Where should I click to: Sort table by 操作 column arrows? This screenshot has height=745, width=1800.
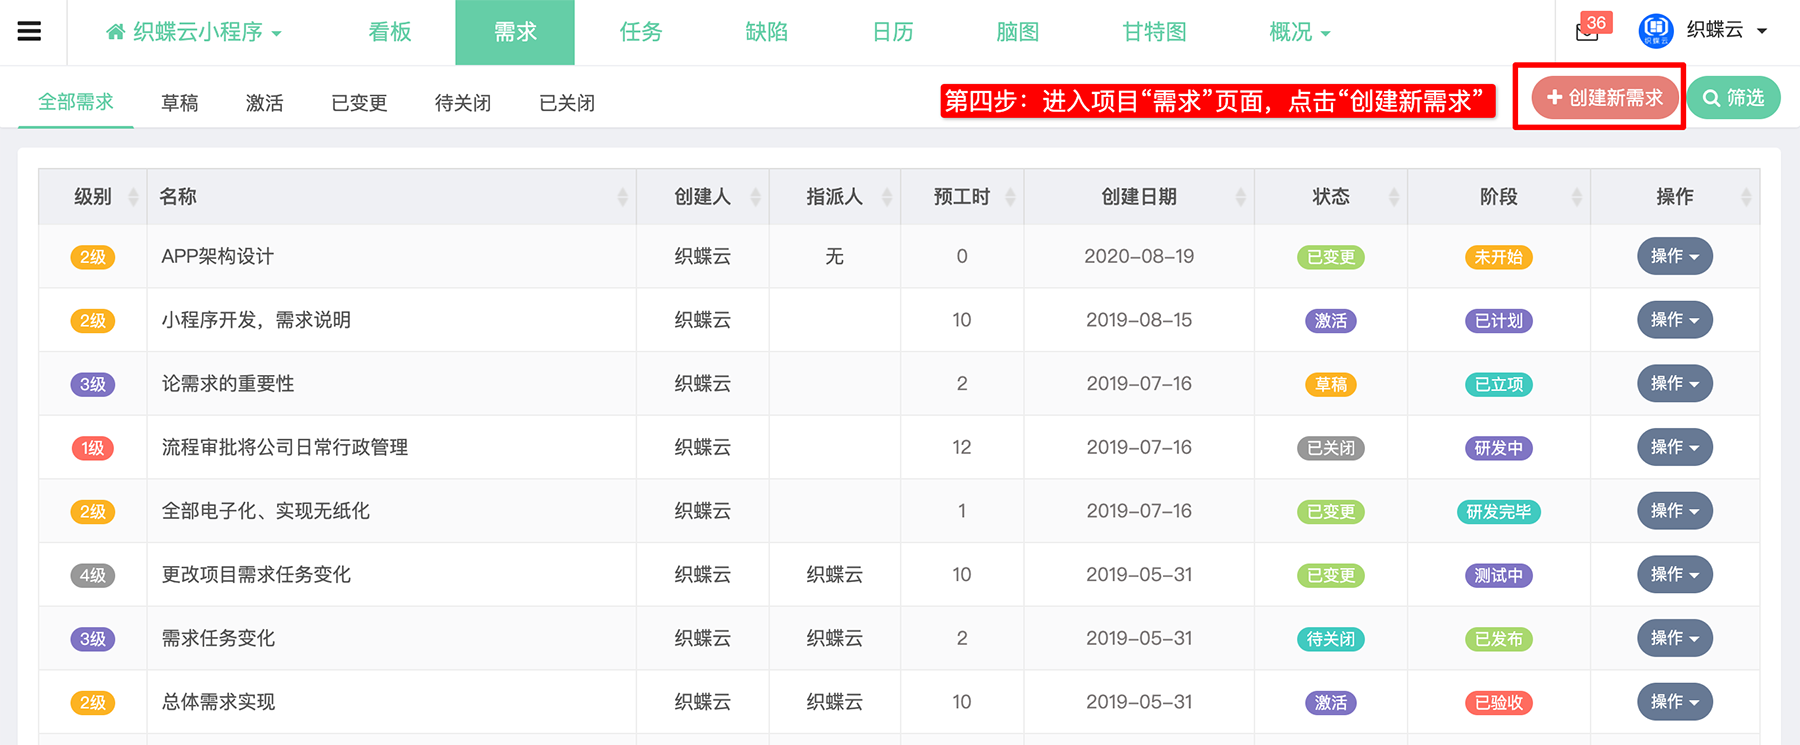point(1746,197)
